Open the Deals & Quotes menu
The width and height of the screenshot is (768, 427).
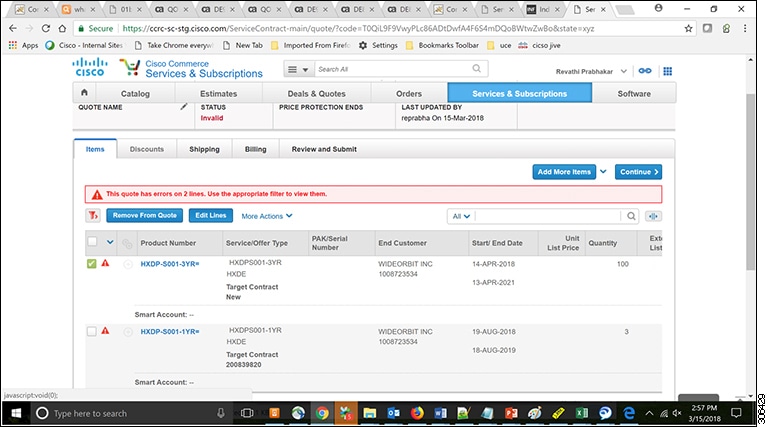(316, 94)
